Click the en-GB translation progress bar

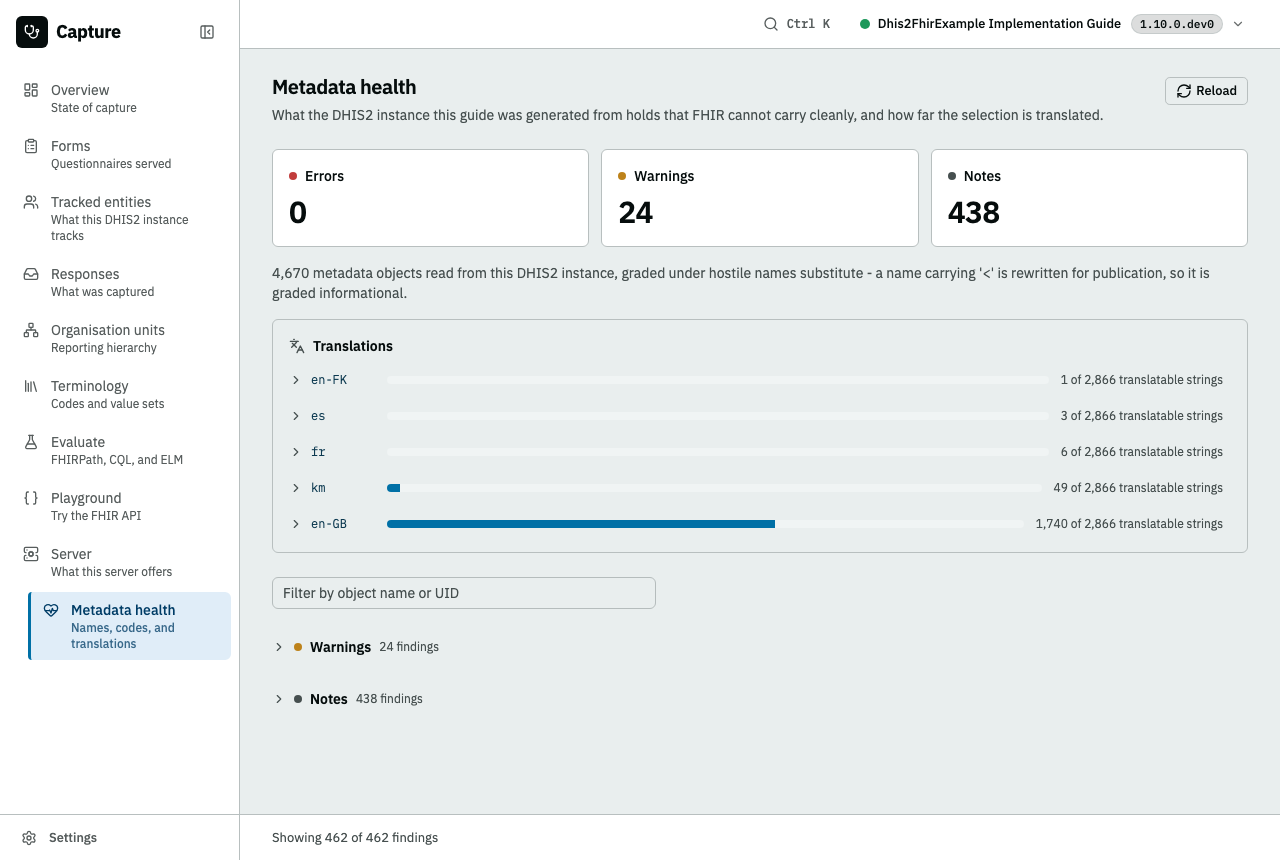[705, 524]
